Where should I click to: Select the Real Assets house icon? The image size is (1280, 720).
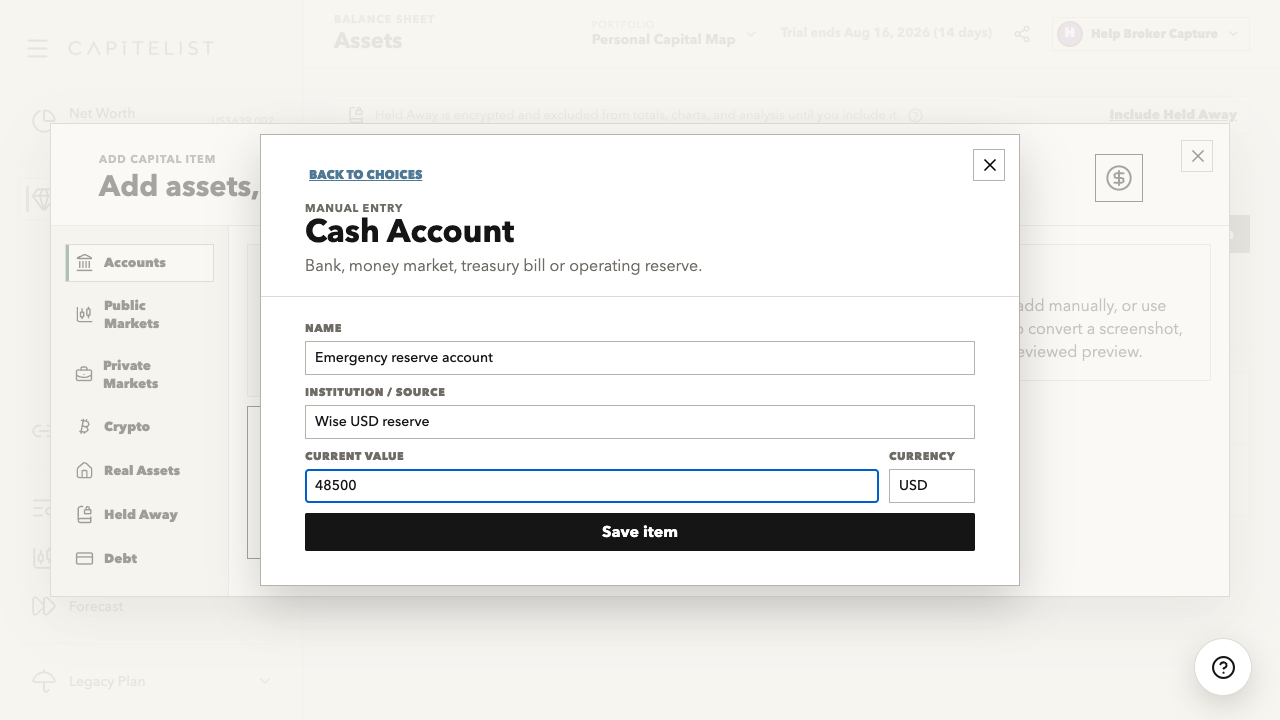tap(85, 470)
